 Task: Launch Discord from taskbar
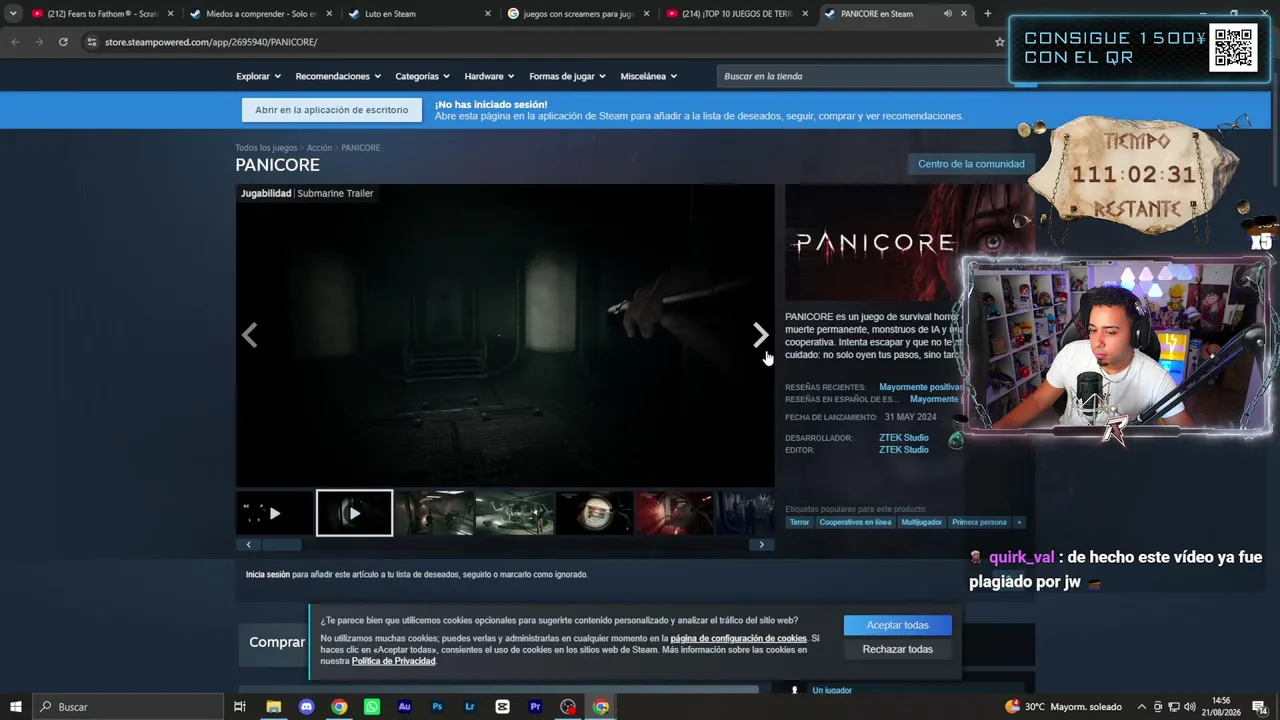click(x=306, y=707)
